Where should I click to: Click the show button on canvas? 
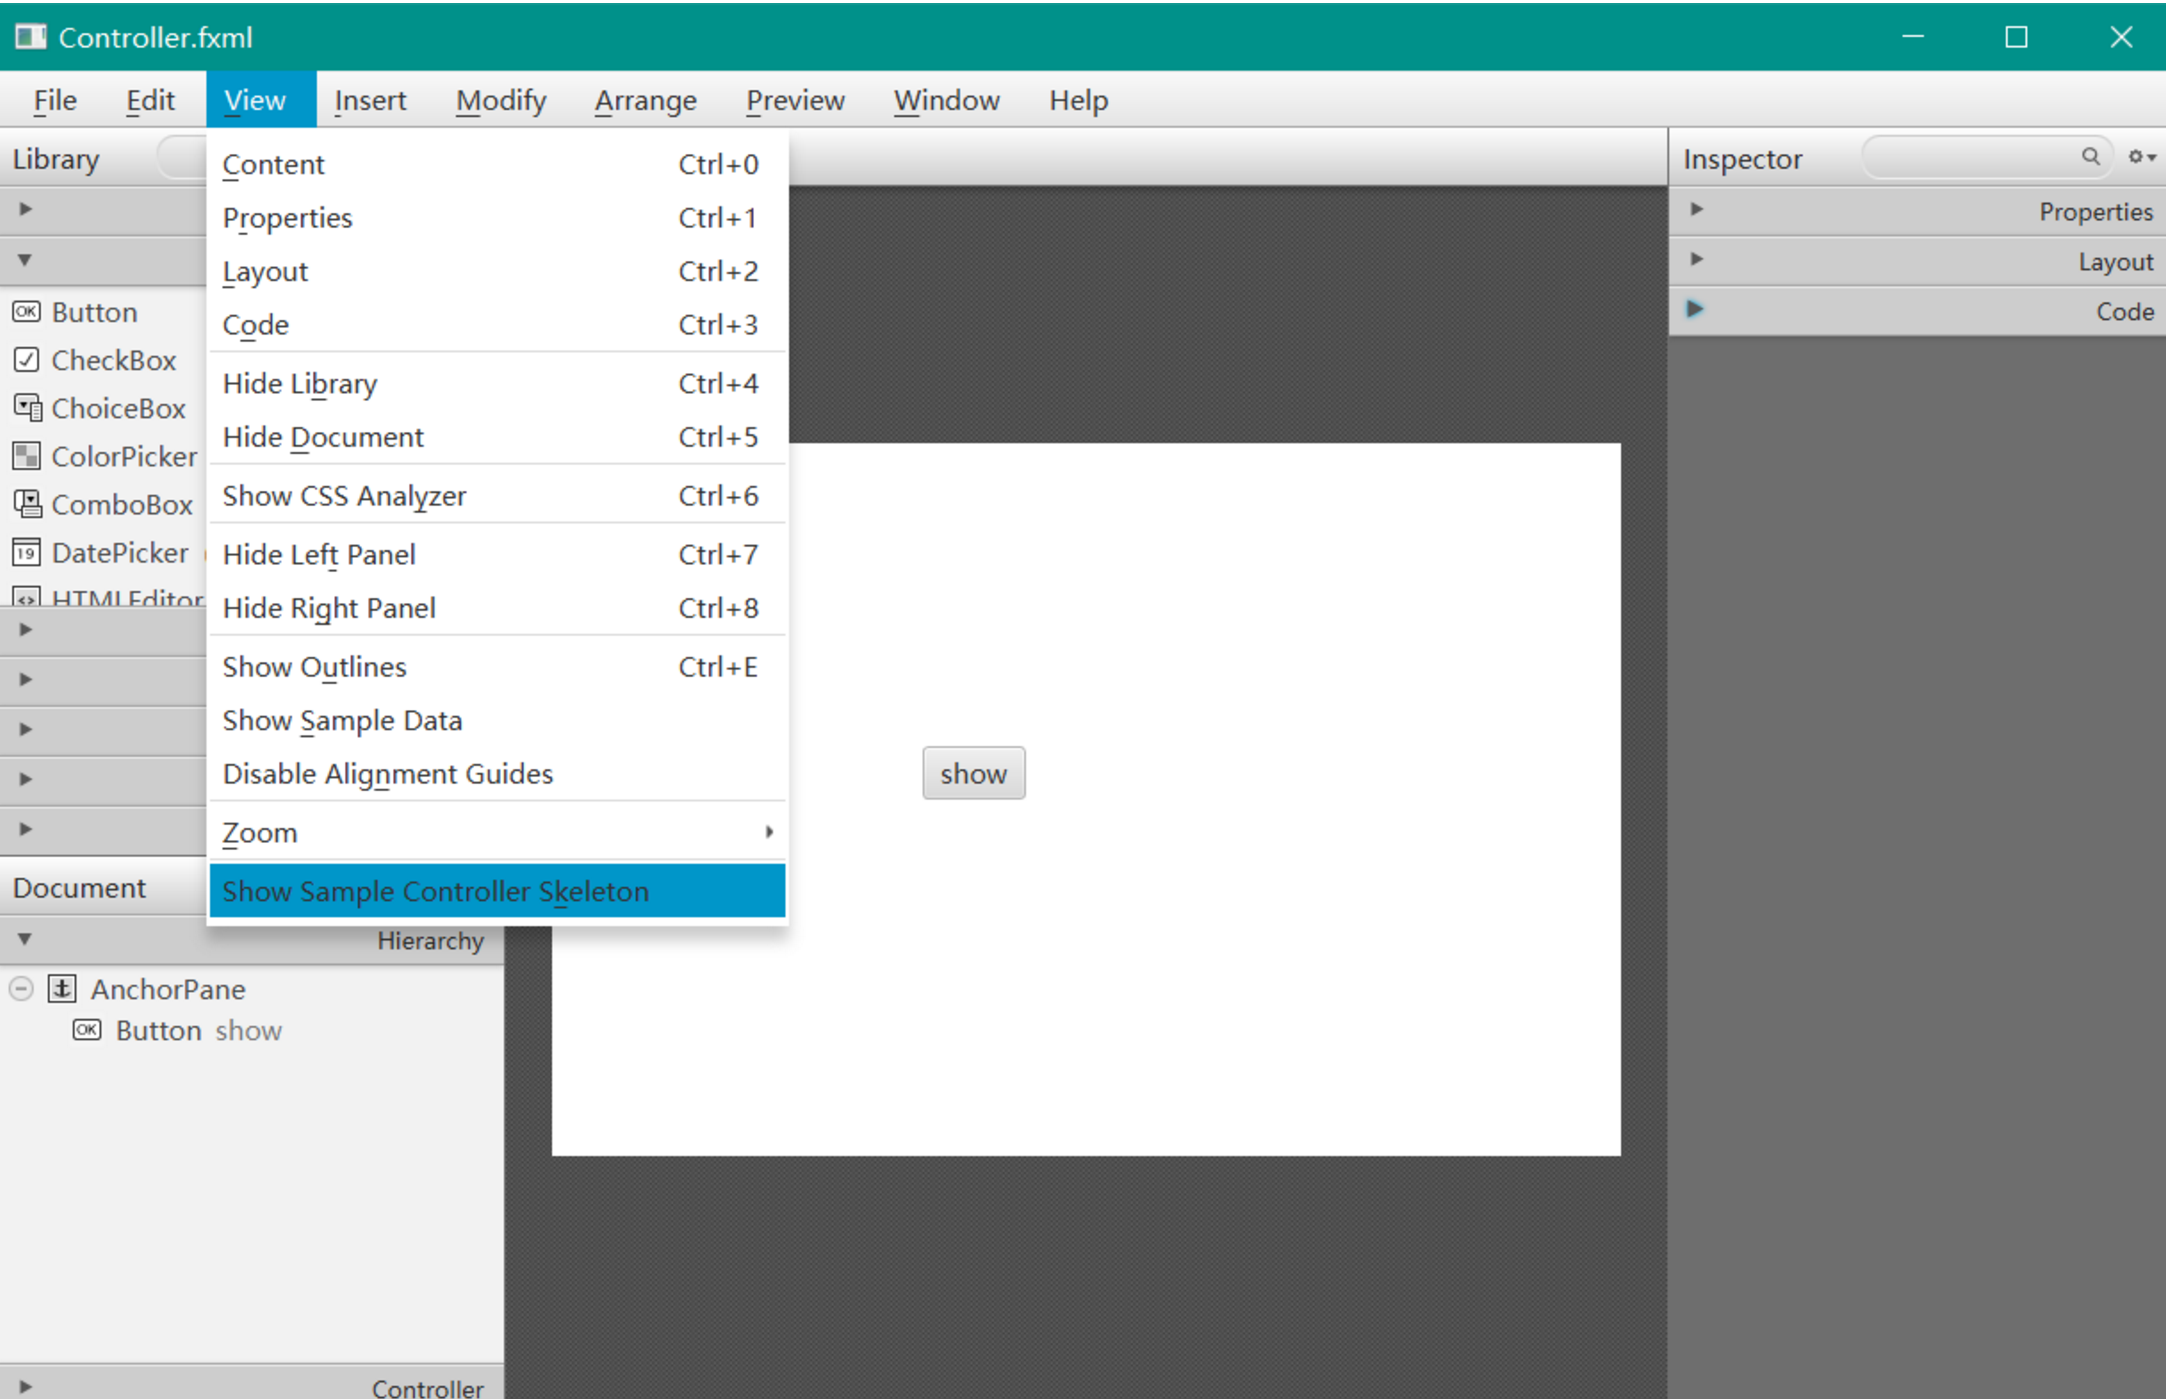point(973,774)
